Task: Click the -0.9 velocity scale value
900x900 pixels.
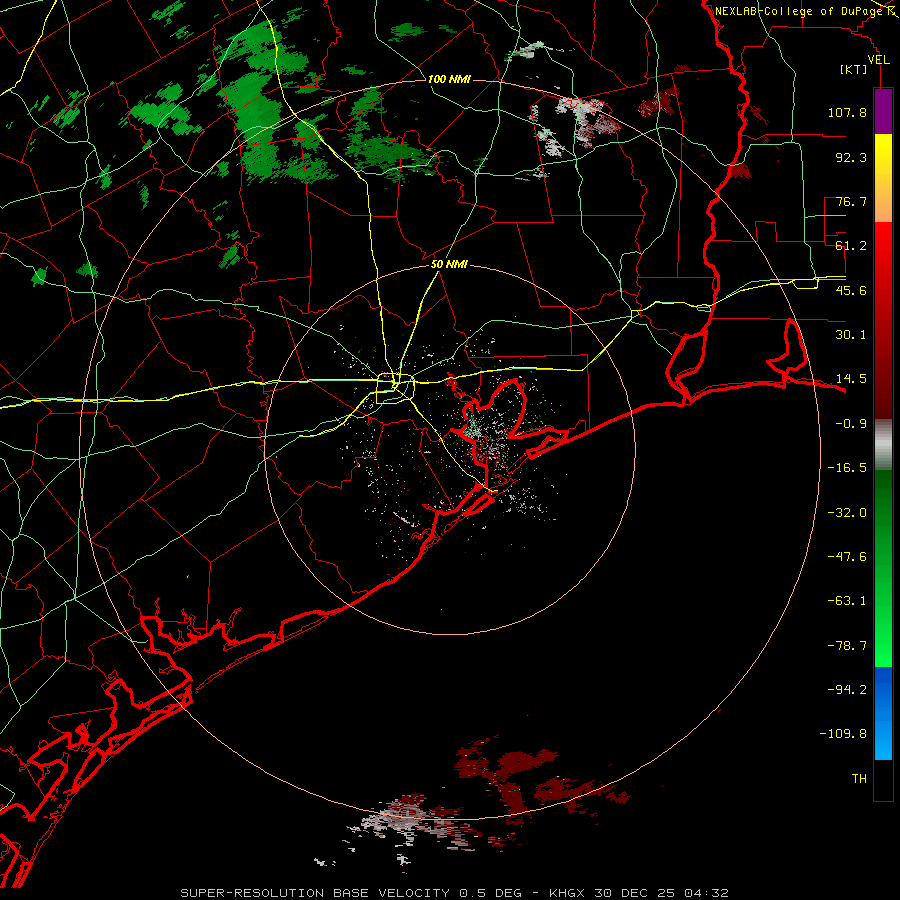Action: (851, 424)
